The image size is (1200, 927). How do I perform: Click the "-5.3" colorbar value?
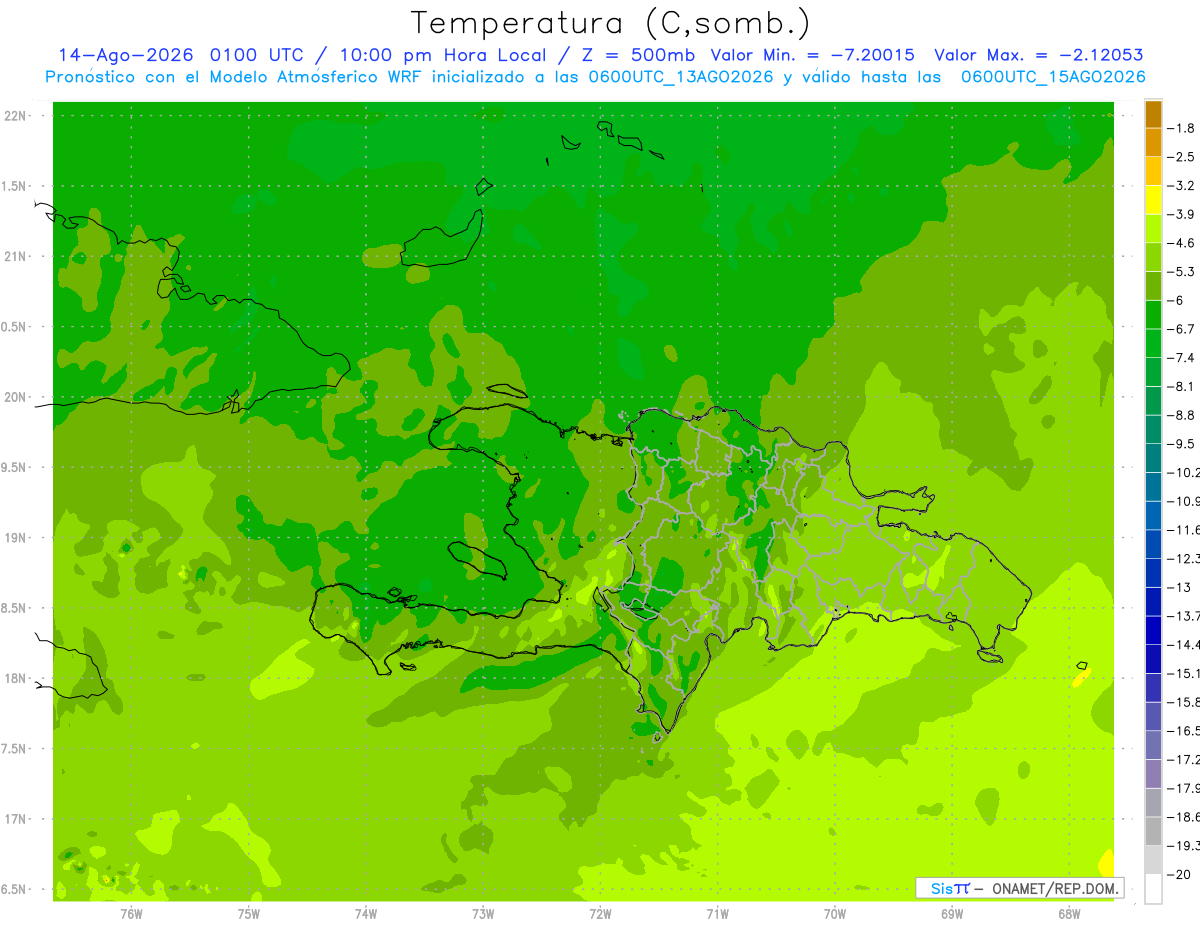[x=1181, y=271]
